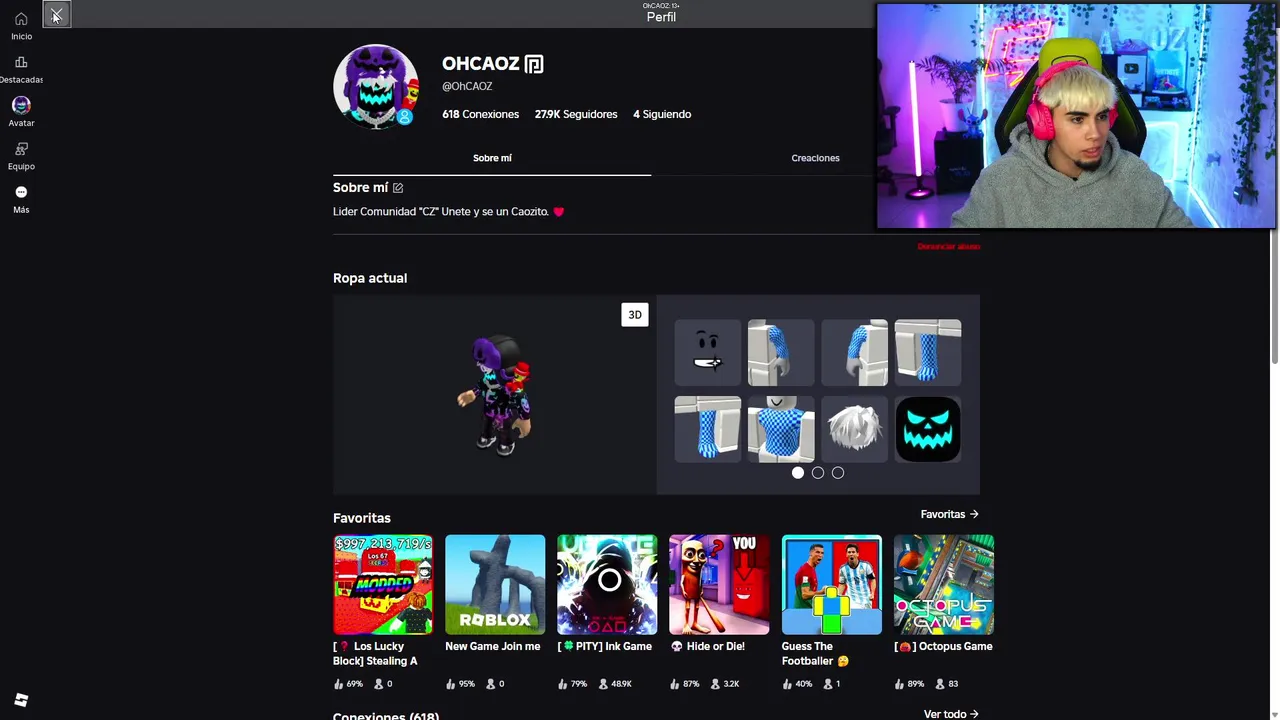Click Denunciar abuso link

point(948,246)
